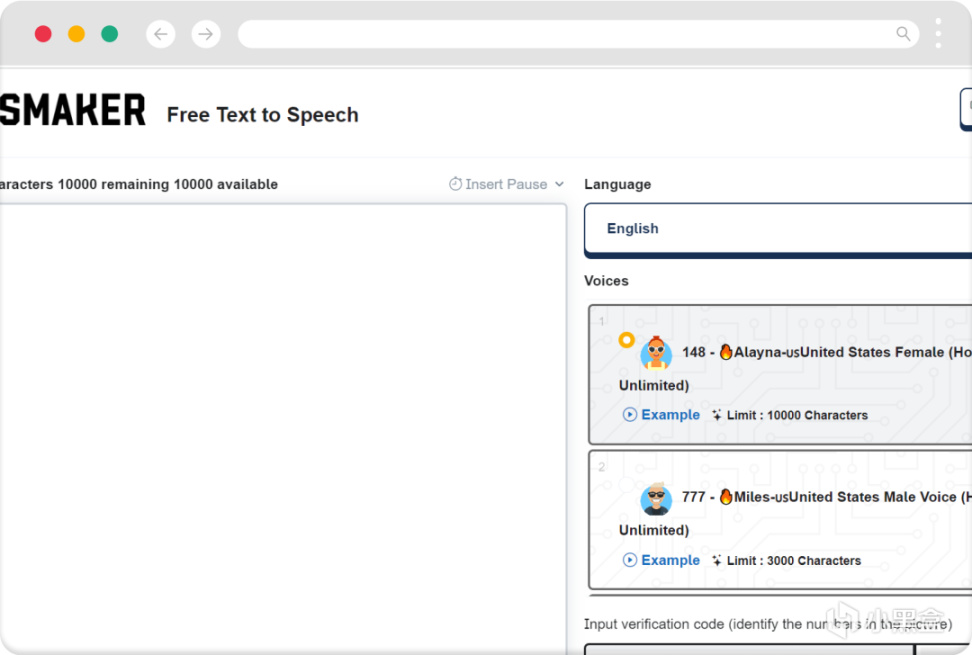Select the 148 Alayna United States Female voice
The width and height of the screenshot is (972, 655).
click(780, 374)
